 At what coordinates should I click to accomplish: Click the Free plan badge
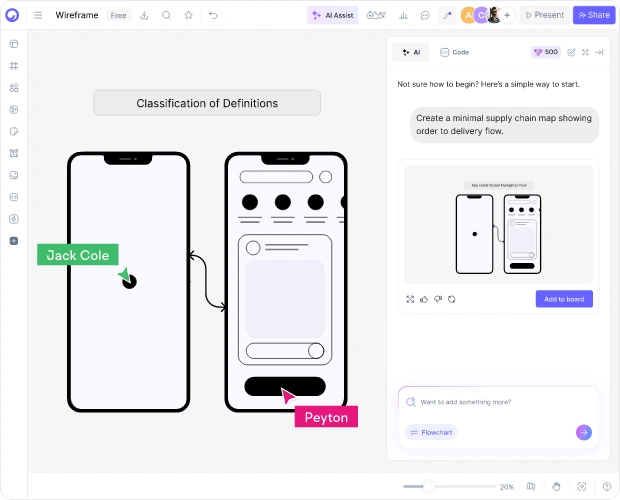coord(119,15)
